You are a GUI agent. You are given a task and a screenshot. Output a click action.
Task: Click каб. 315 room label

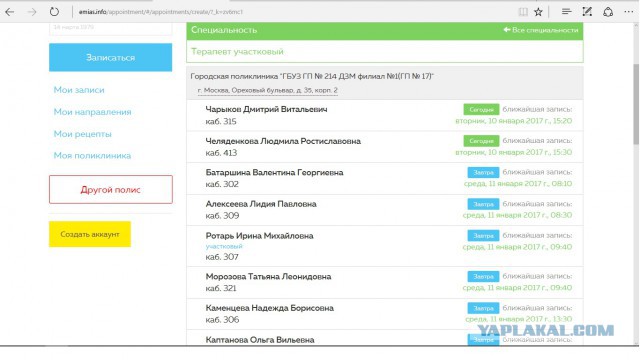pyautogui.click(x=221, y=122)
